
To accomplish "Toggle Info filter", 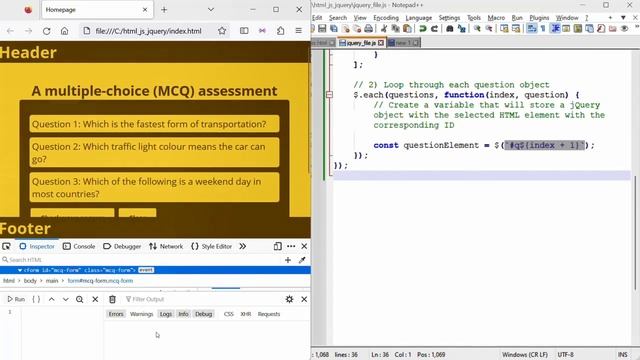I will pos(183,314).
